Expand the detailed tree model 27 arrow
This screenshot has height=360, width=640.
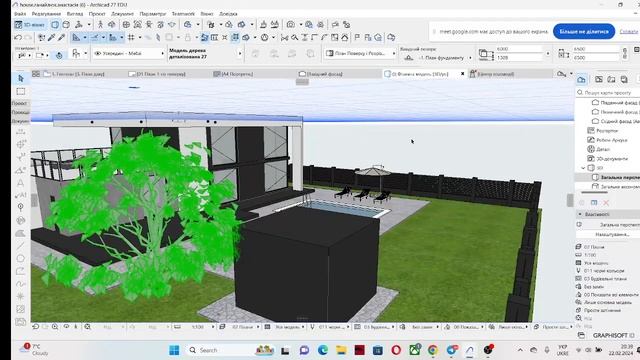click(240, 53)
